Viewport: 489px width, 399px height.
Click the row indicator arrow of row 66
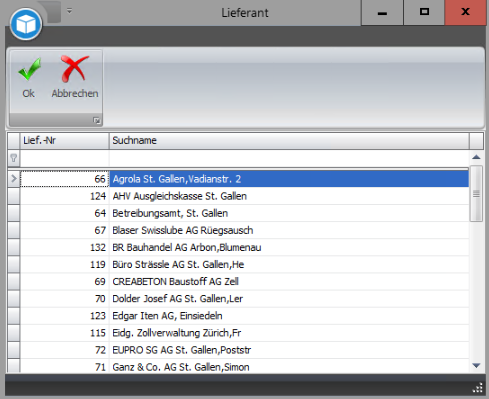click(x=14, y=179)
